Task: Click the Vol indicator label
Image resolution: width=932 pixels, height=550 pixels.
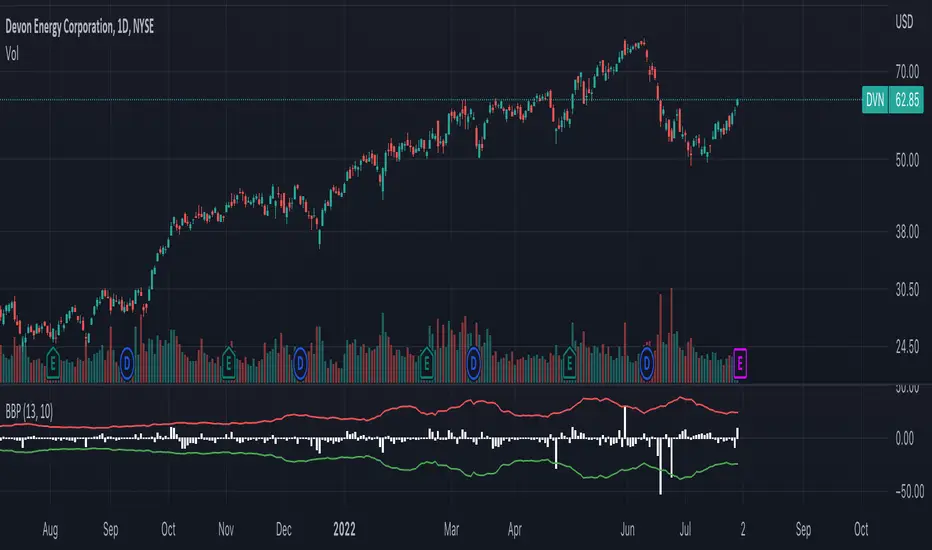Action: tap(12, 54)
